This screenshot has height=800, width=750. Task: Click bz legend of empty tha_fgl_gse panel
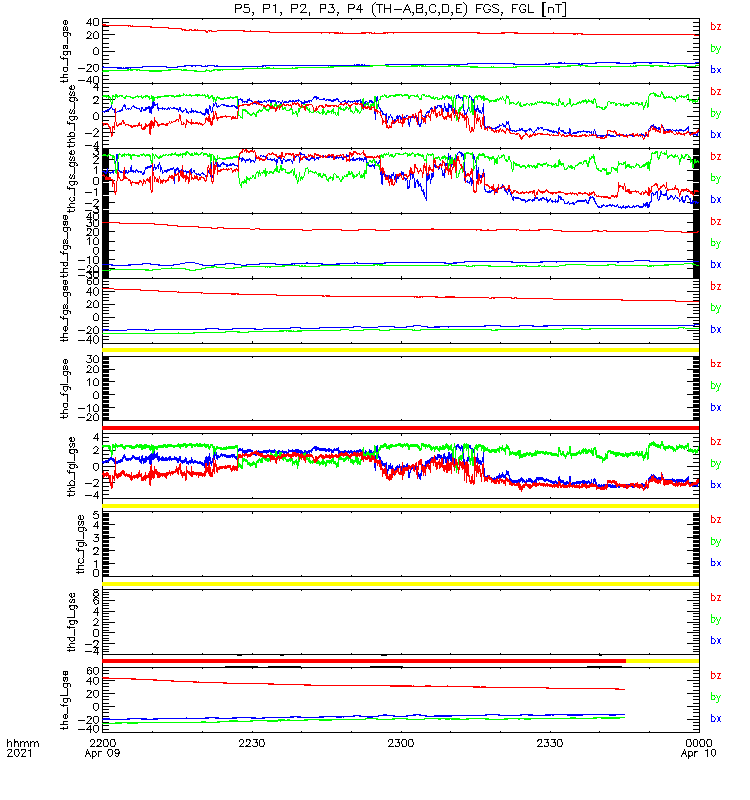[x=716, y=364]
